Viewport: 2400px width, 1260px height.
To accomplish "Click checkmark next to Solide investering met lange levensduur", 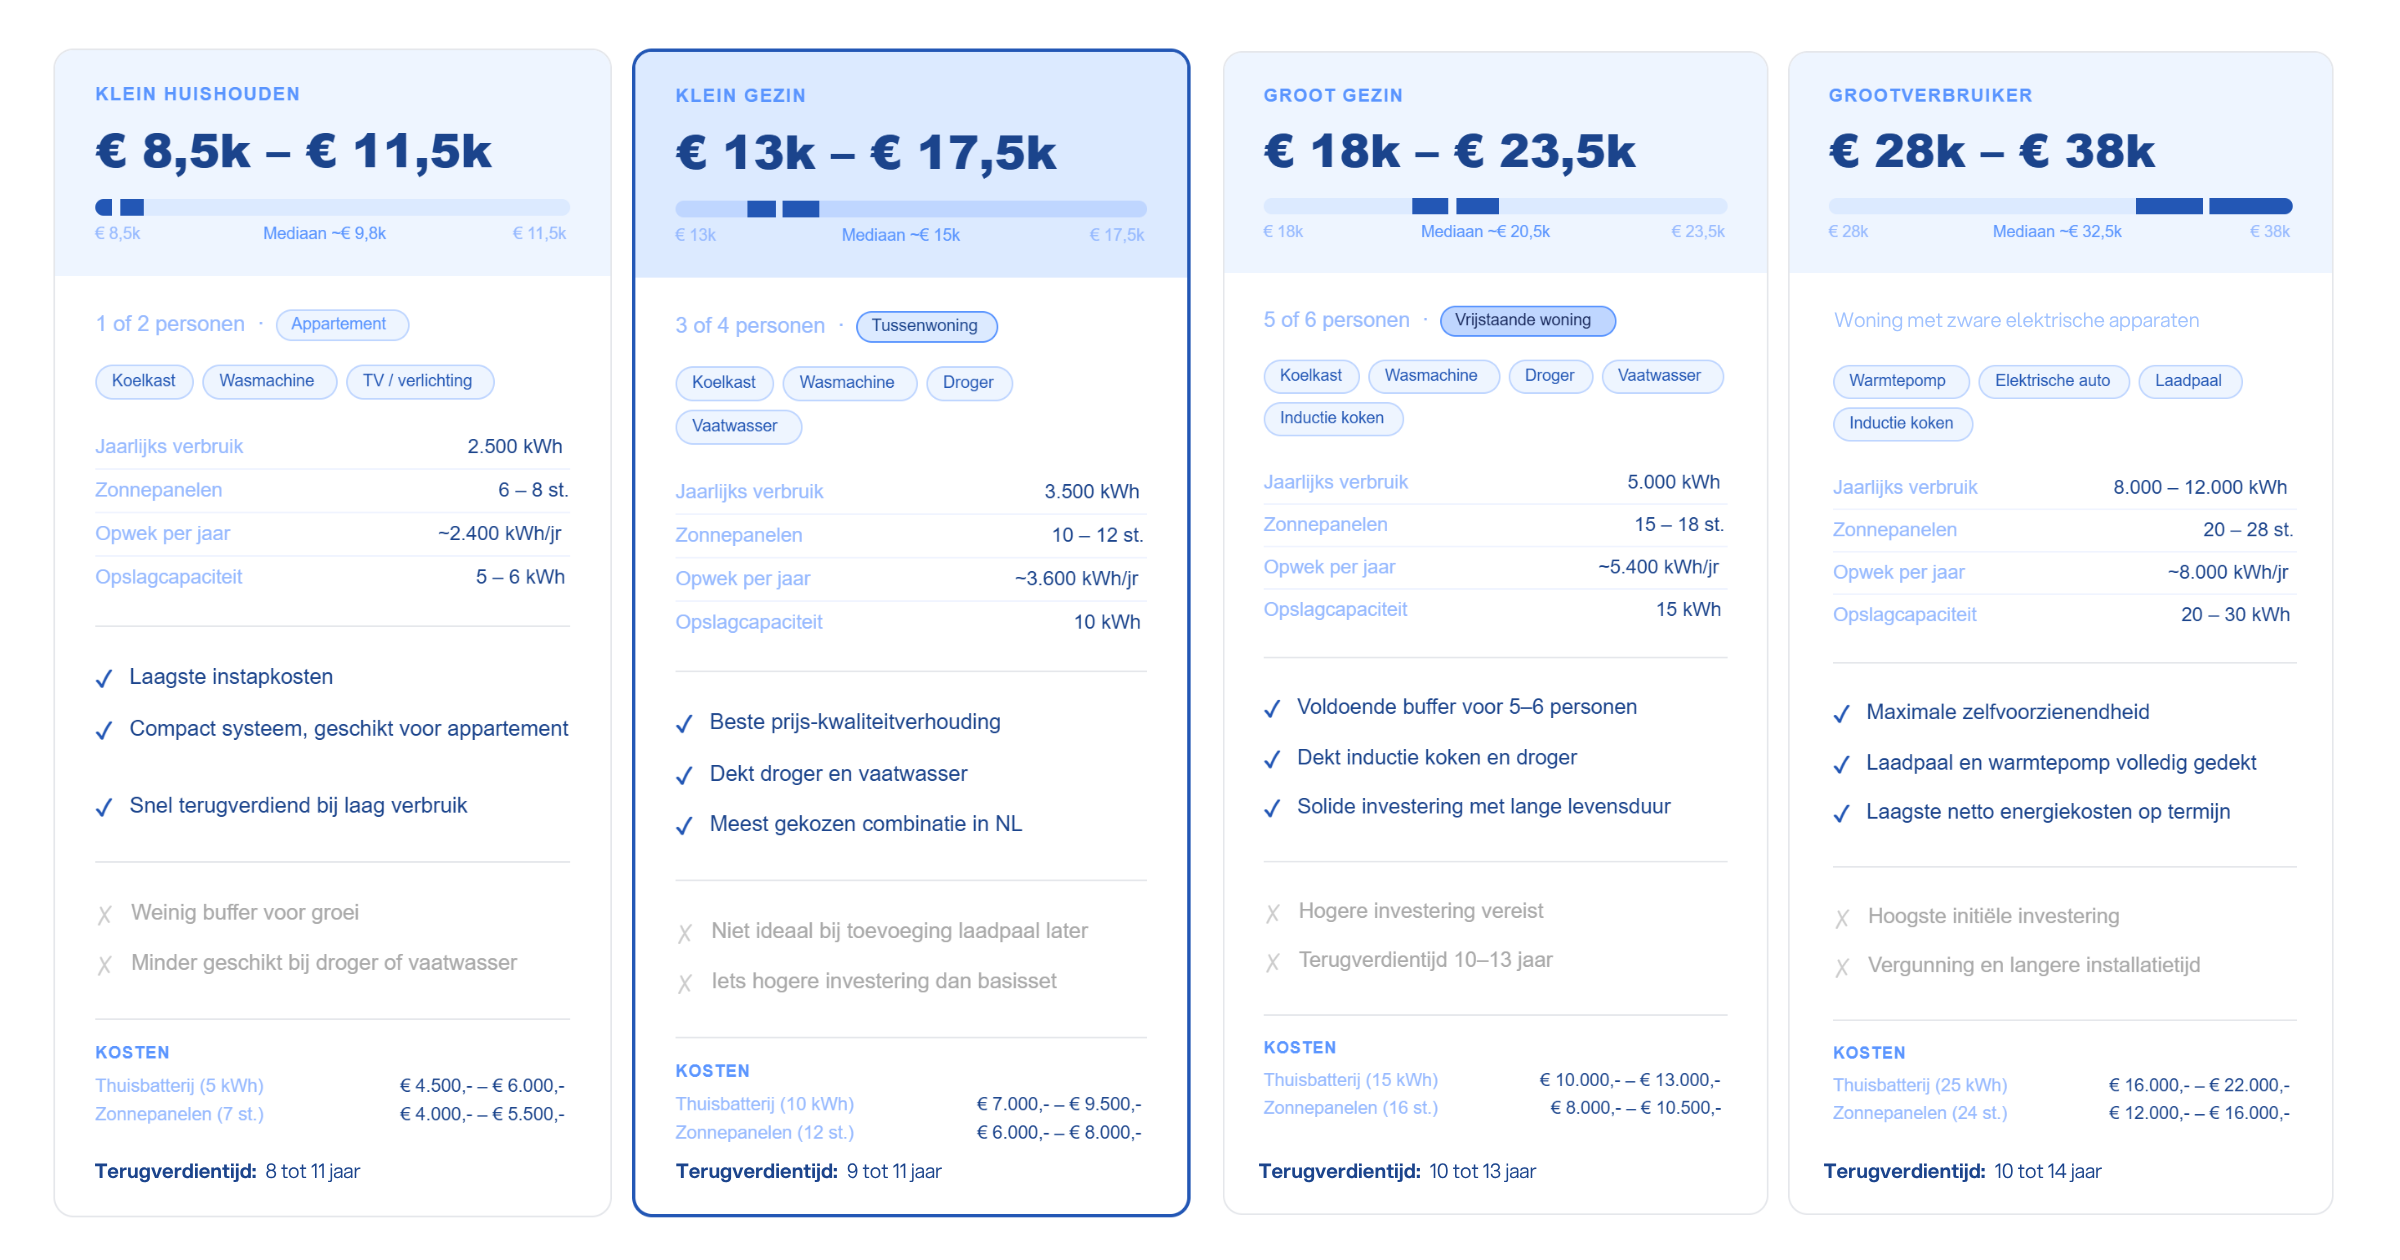I will pyautogui.click(x=1272, y=808).
